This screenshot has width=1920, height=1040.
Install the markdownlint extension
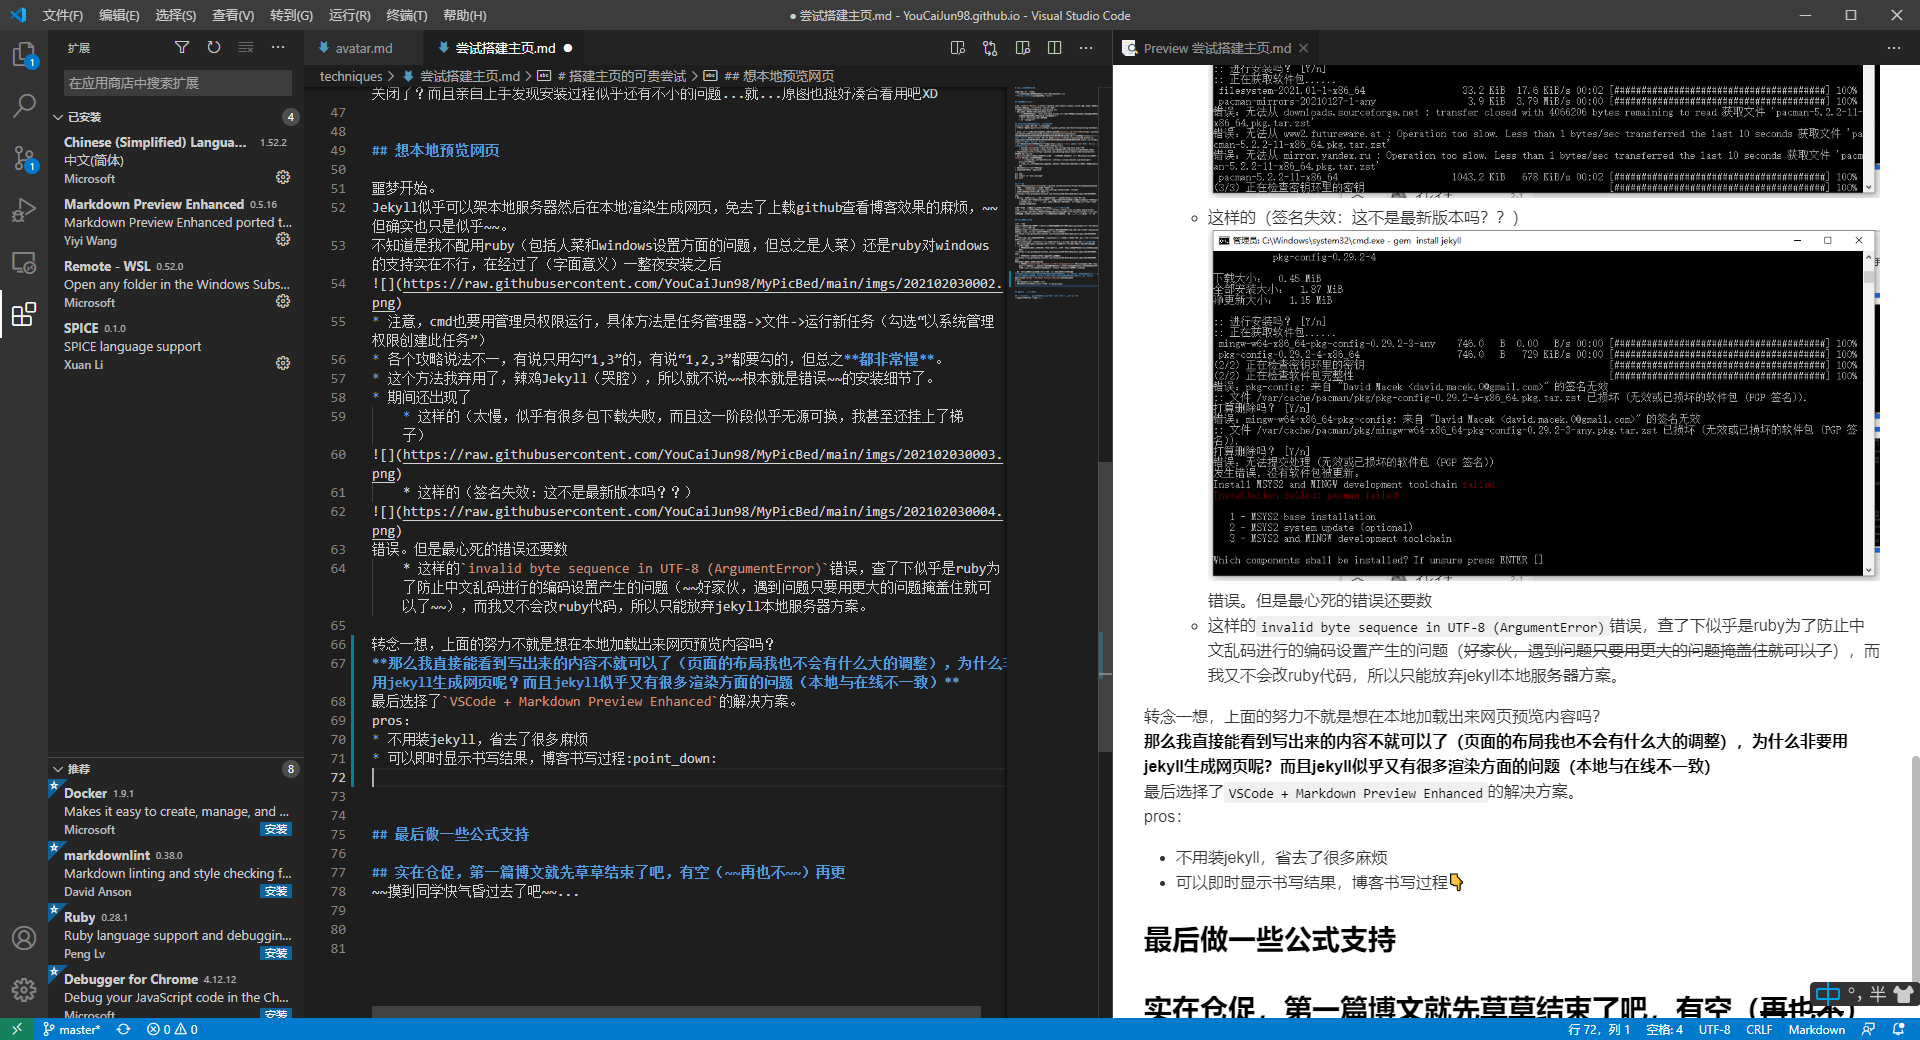tap(275, 891)
